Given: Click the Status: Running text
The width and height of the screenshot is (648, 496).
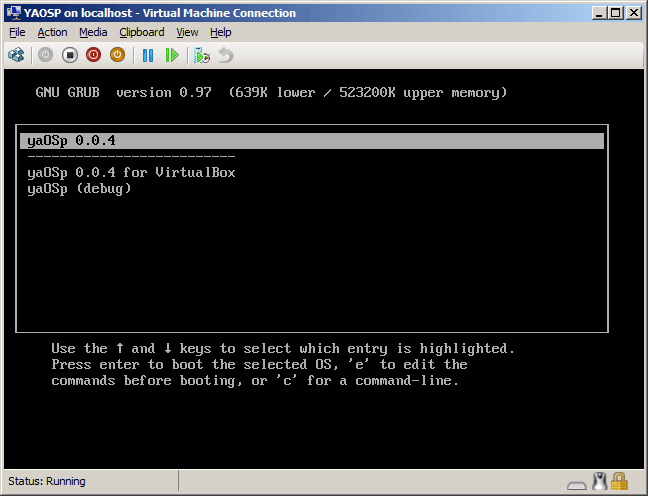Looking at the screenshot, I should click(x=47, y=481).
